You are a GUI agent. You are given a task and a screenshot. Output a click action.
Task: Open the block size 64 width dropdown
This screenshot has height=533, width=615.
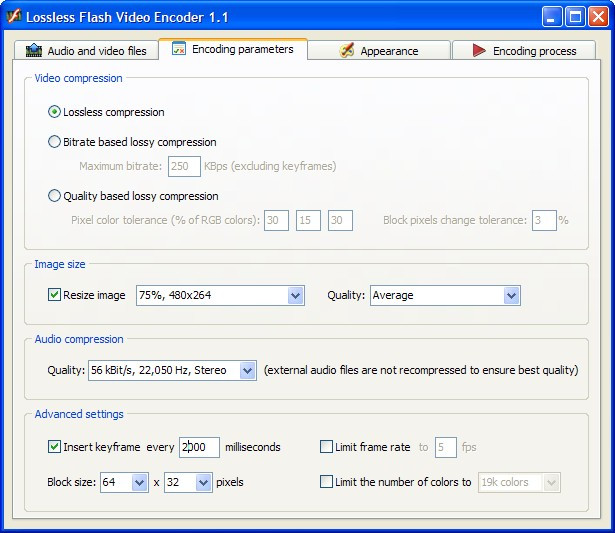pos(139,482)
